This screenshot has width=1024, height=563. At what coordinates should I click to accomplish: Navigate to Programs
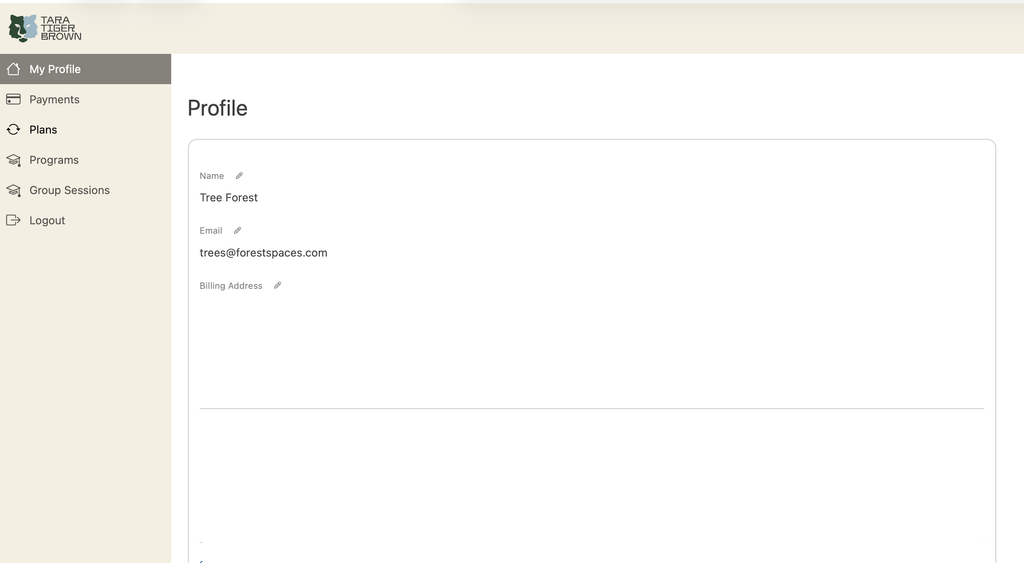click(86, 160)
